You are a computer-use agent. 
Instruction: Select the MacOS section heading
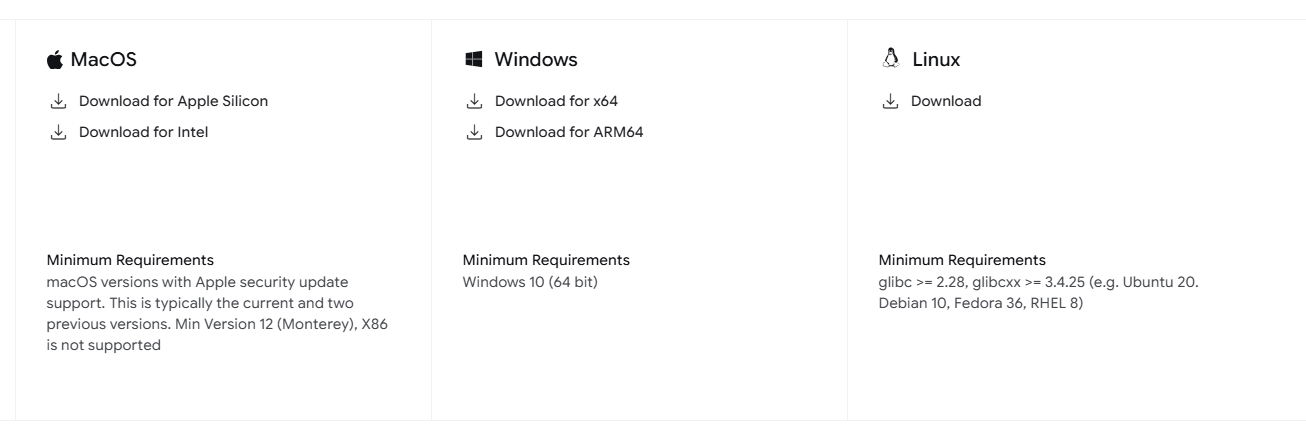coord(103,60)
